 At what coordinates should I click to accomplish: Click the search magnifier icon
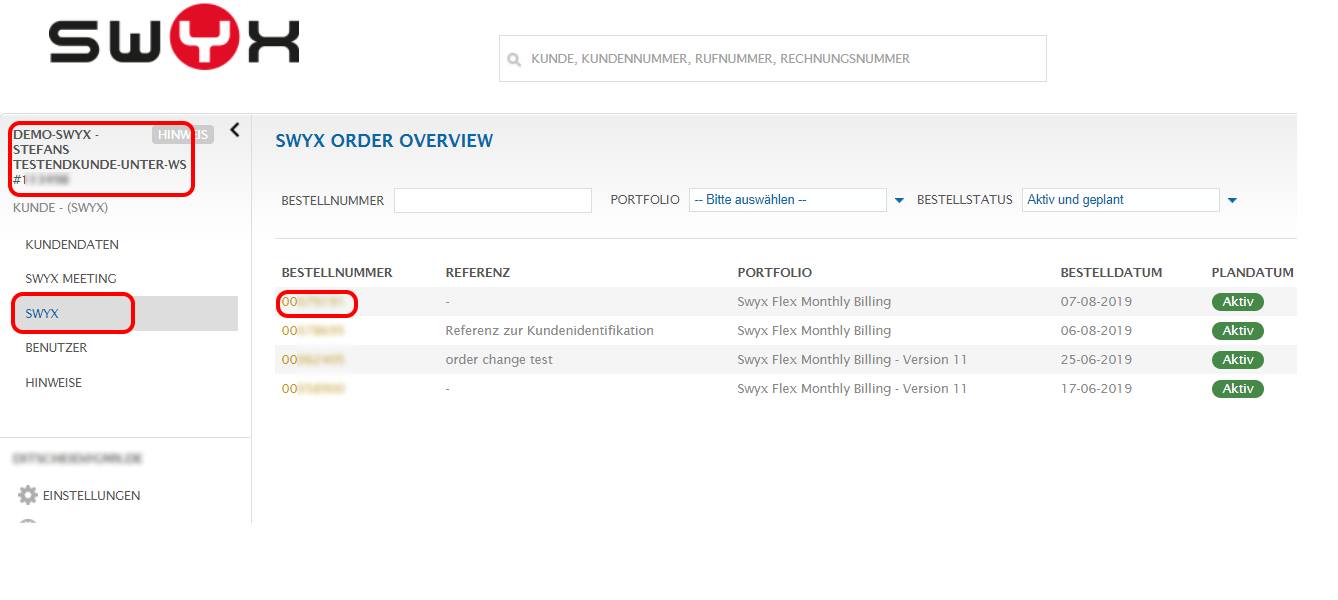pos(514,60)
